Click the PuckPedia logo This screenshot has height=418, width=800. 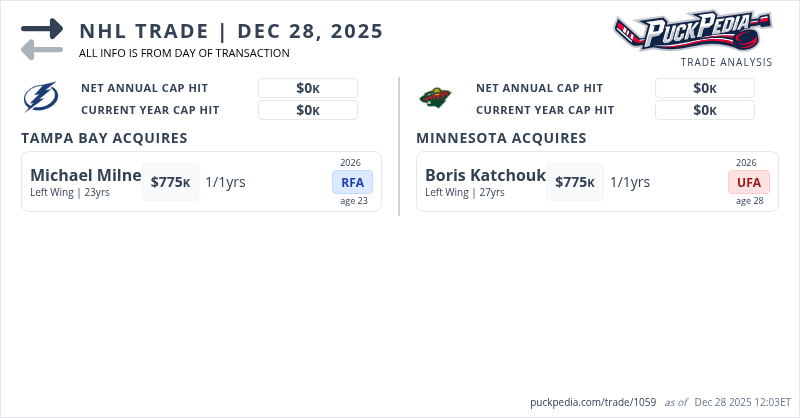click(x=693, y=31)
